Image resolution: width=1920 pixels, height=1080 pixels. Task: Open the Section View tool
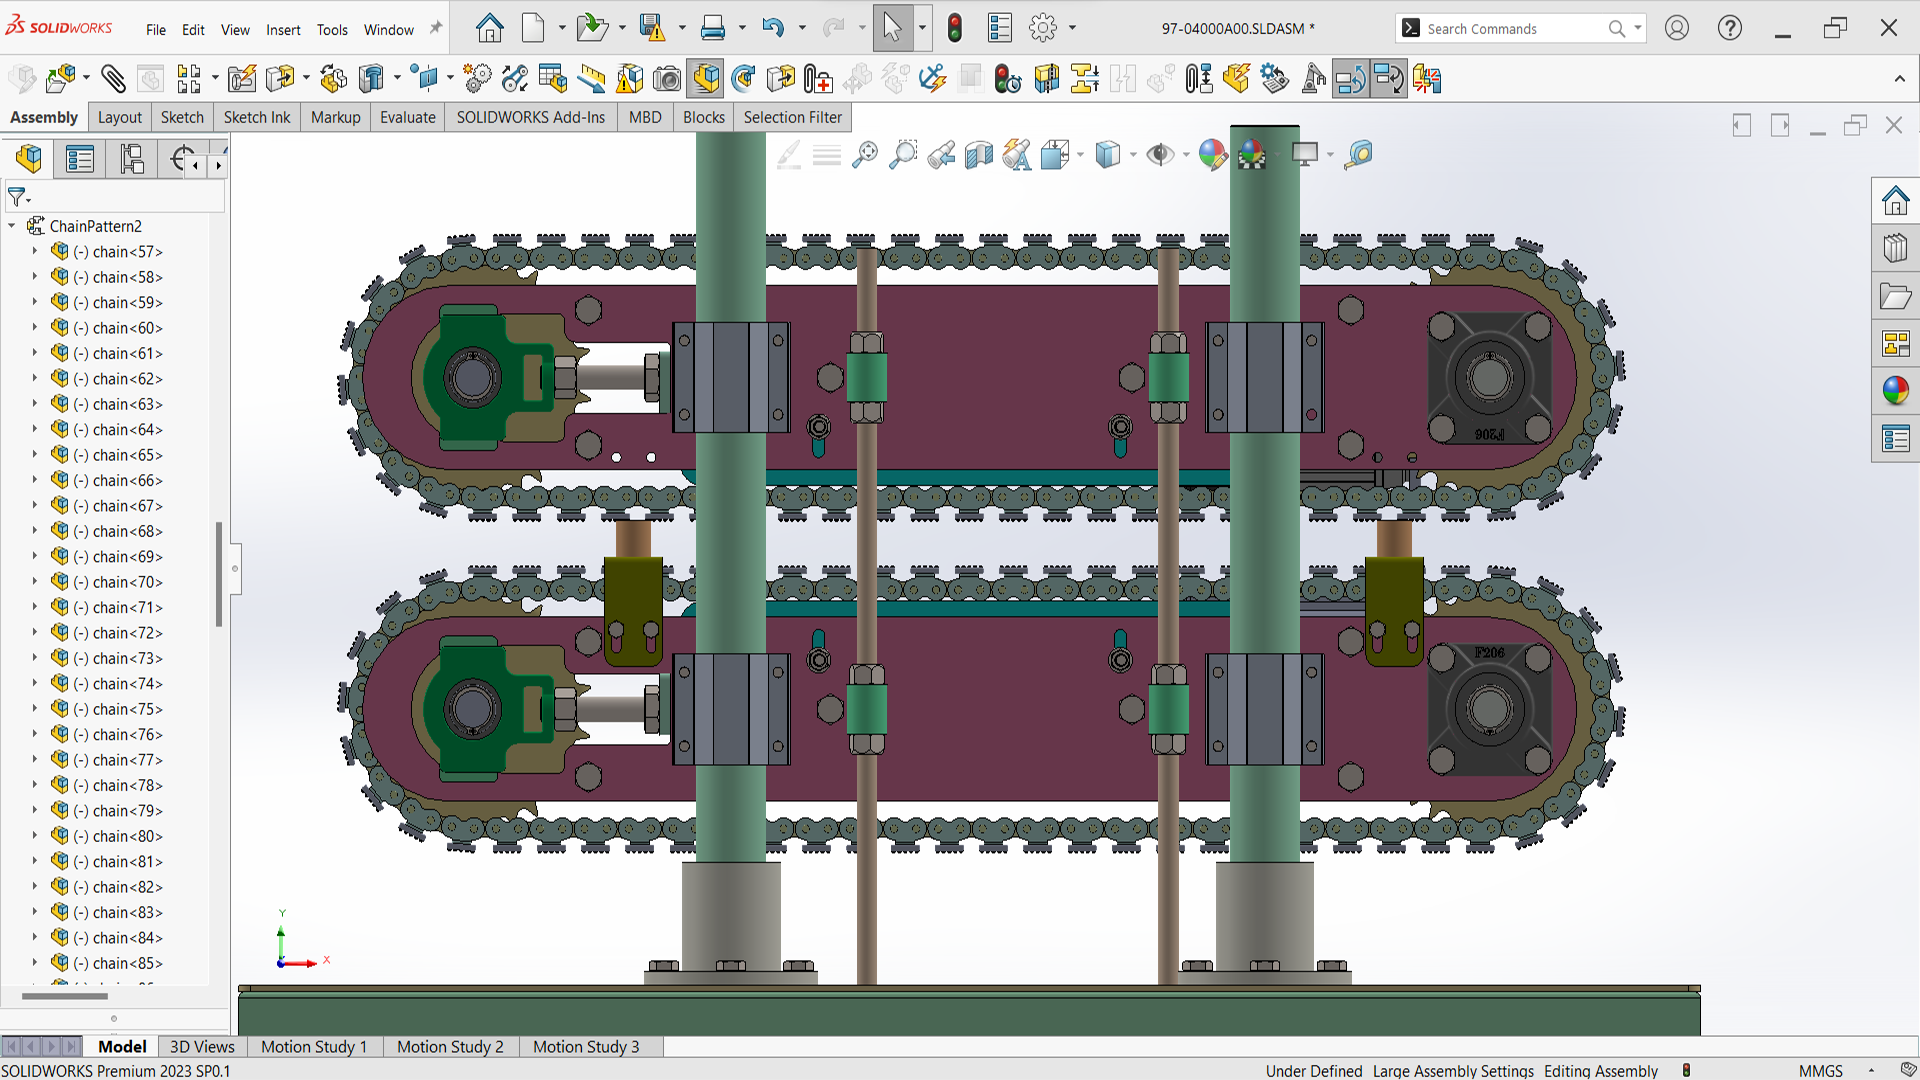tap(979, 155)
